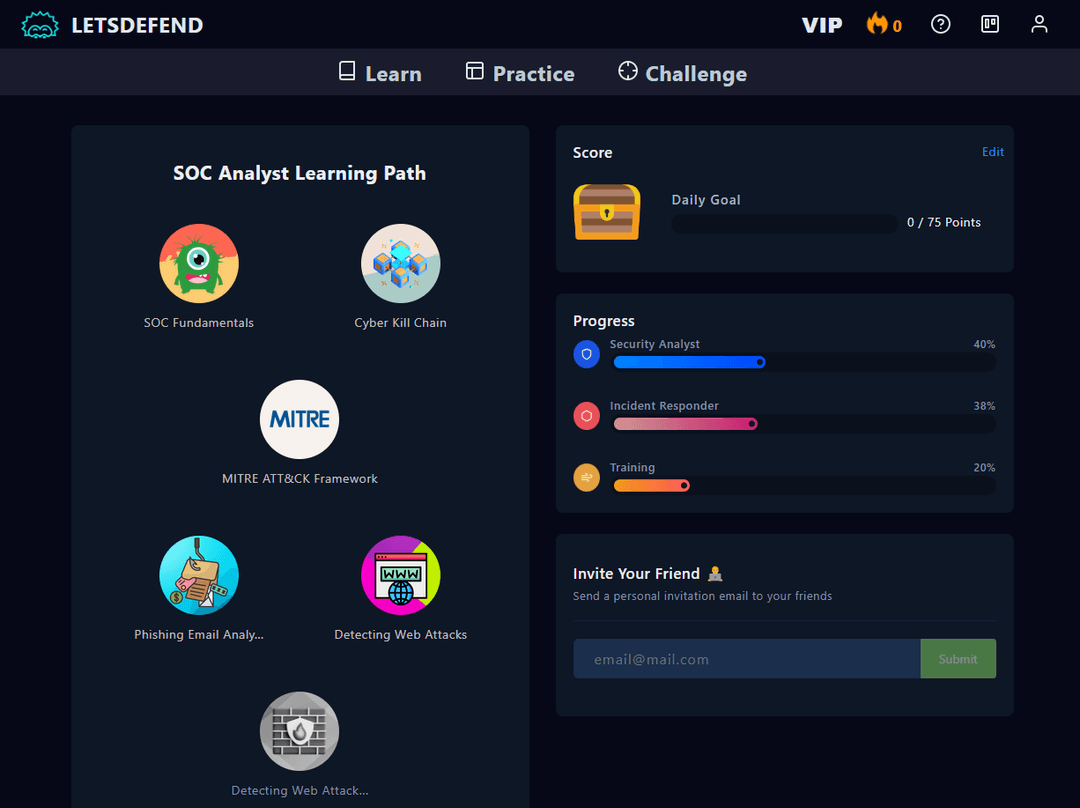This screenshot has width=1080, height=808.
Task: Open the grey firewall course icon
Action: pos(300,731)
